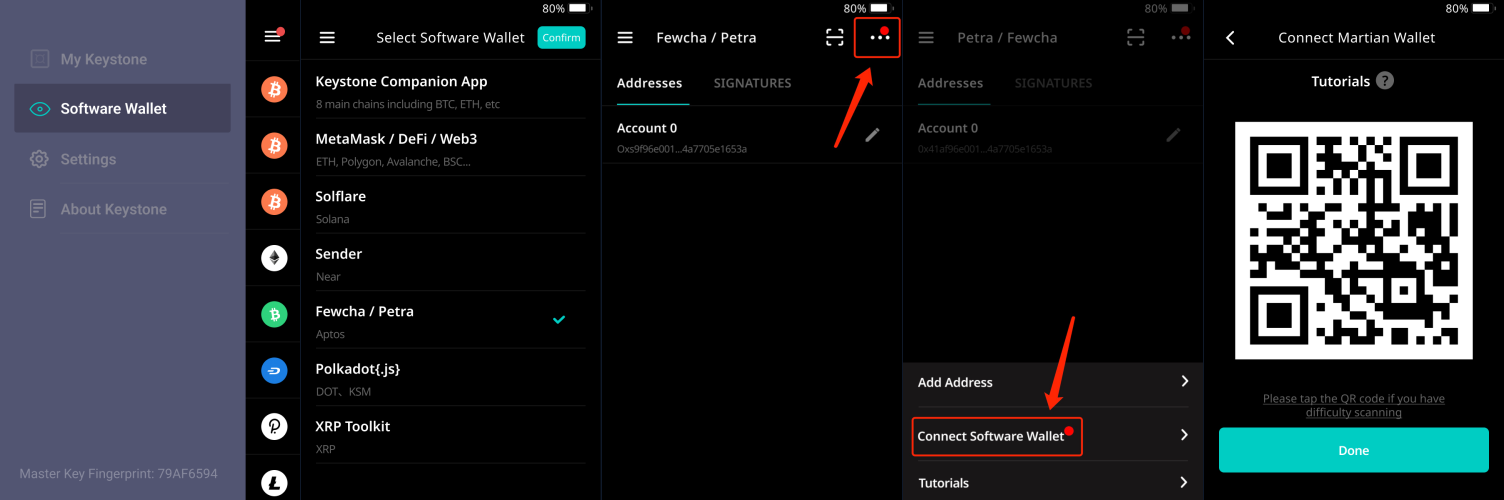Select the green Bitcoin Cash coin icon
1504x500 pixels.
(274, 315)
